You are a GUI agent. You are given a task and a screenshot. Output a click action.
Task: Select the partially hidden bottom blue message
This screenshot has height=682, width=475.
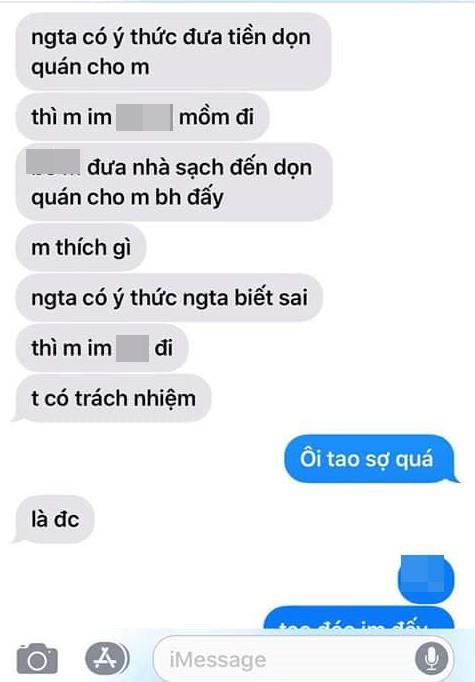(x=359, y=618)
